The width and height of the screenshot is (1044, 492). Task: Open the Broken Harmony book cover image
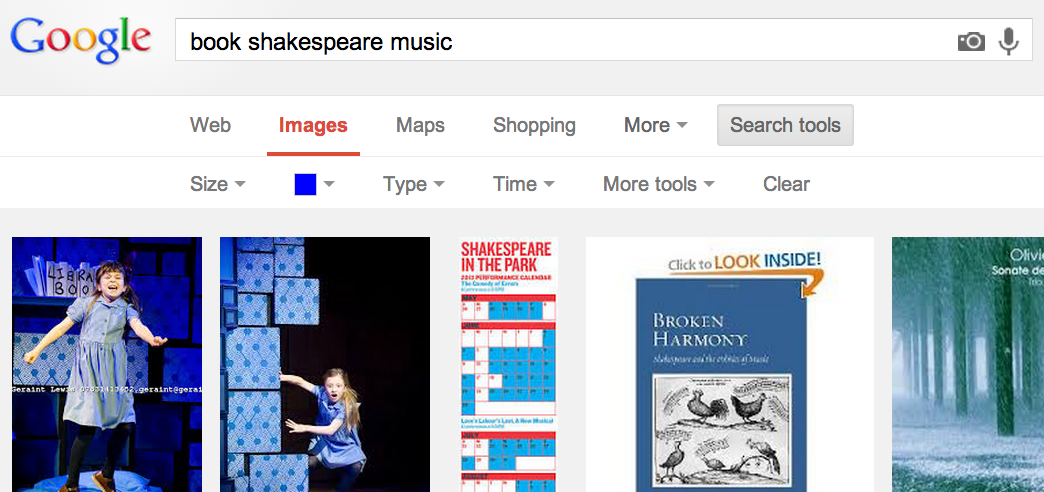point(730,364)
